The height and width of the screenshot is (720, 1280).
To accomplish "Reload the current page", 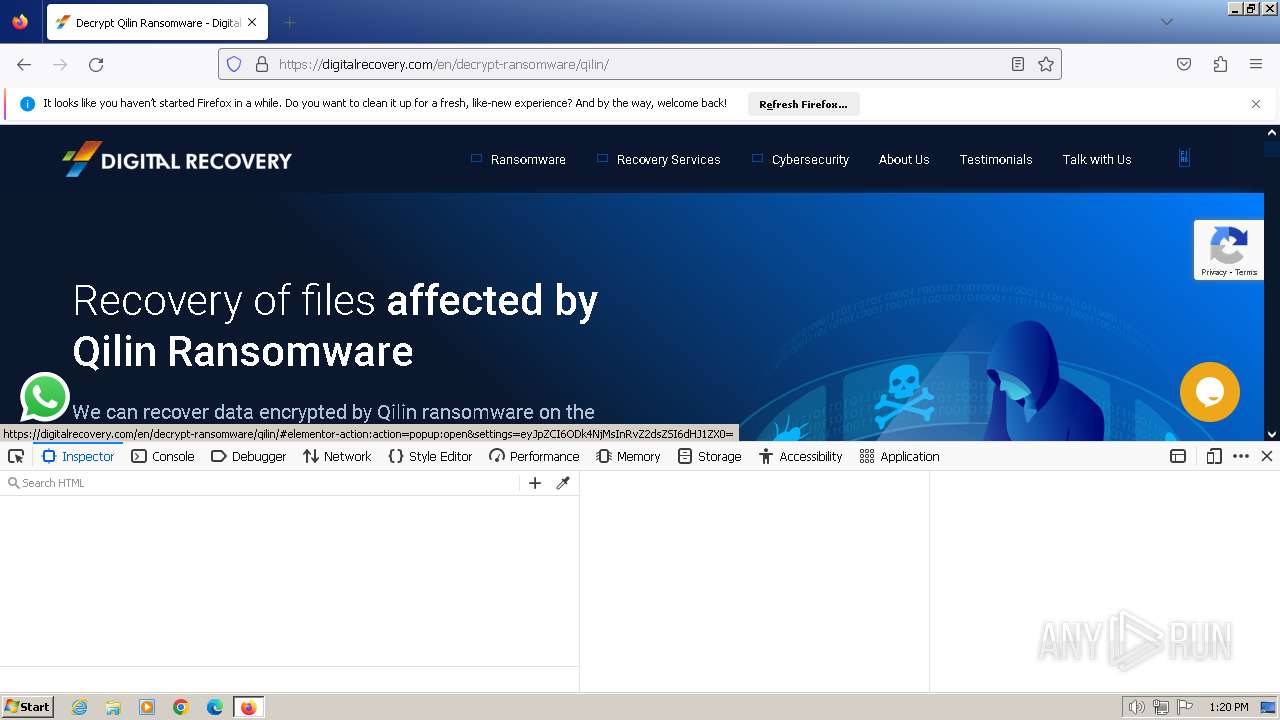I will [x=96, y=64].
